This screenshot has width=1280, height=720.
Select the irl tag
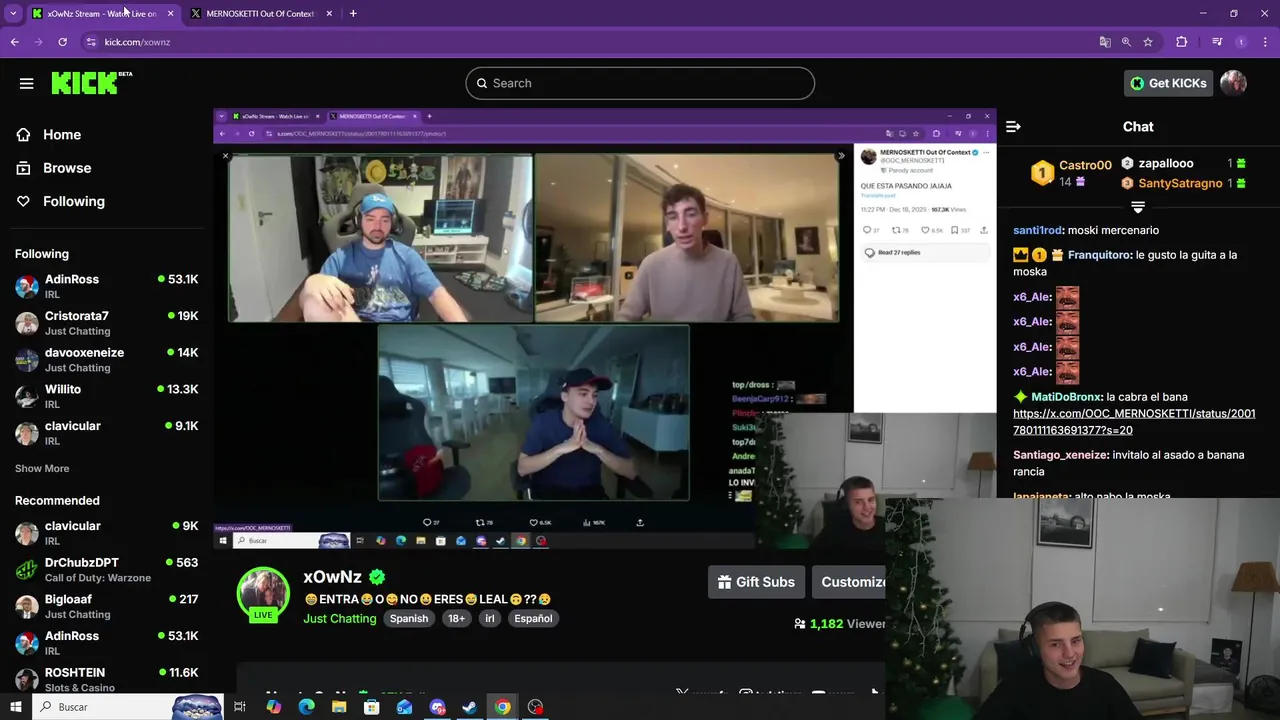490,618
